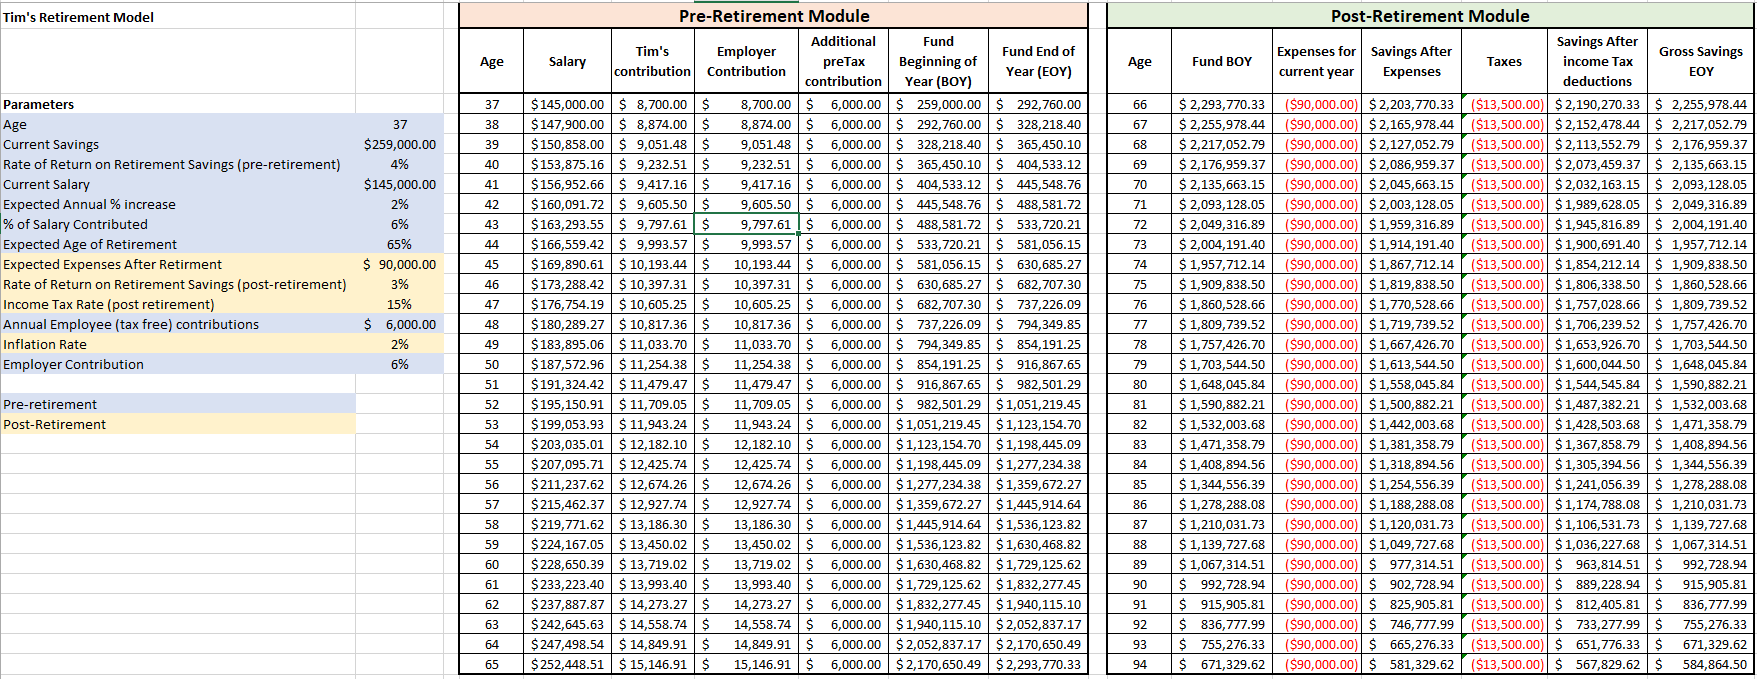Click the Current Salary value $145,000.00
Screen dimensions: 1757x679
(x=400, y=184)
